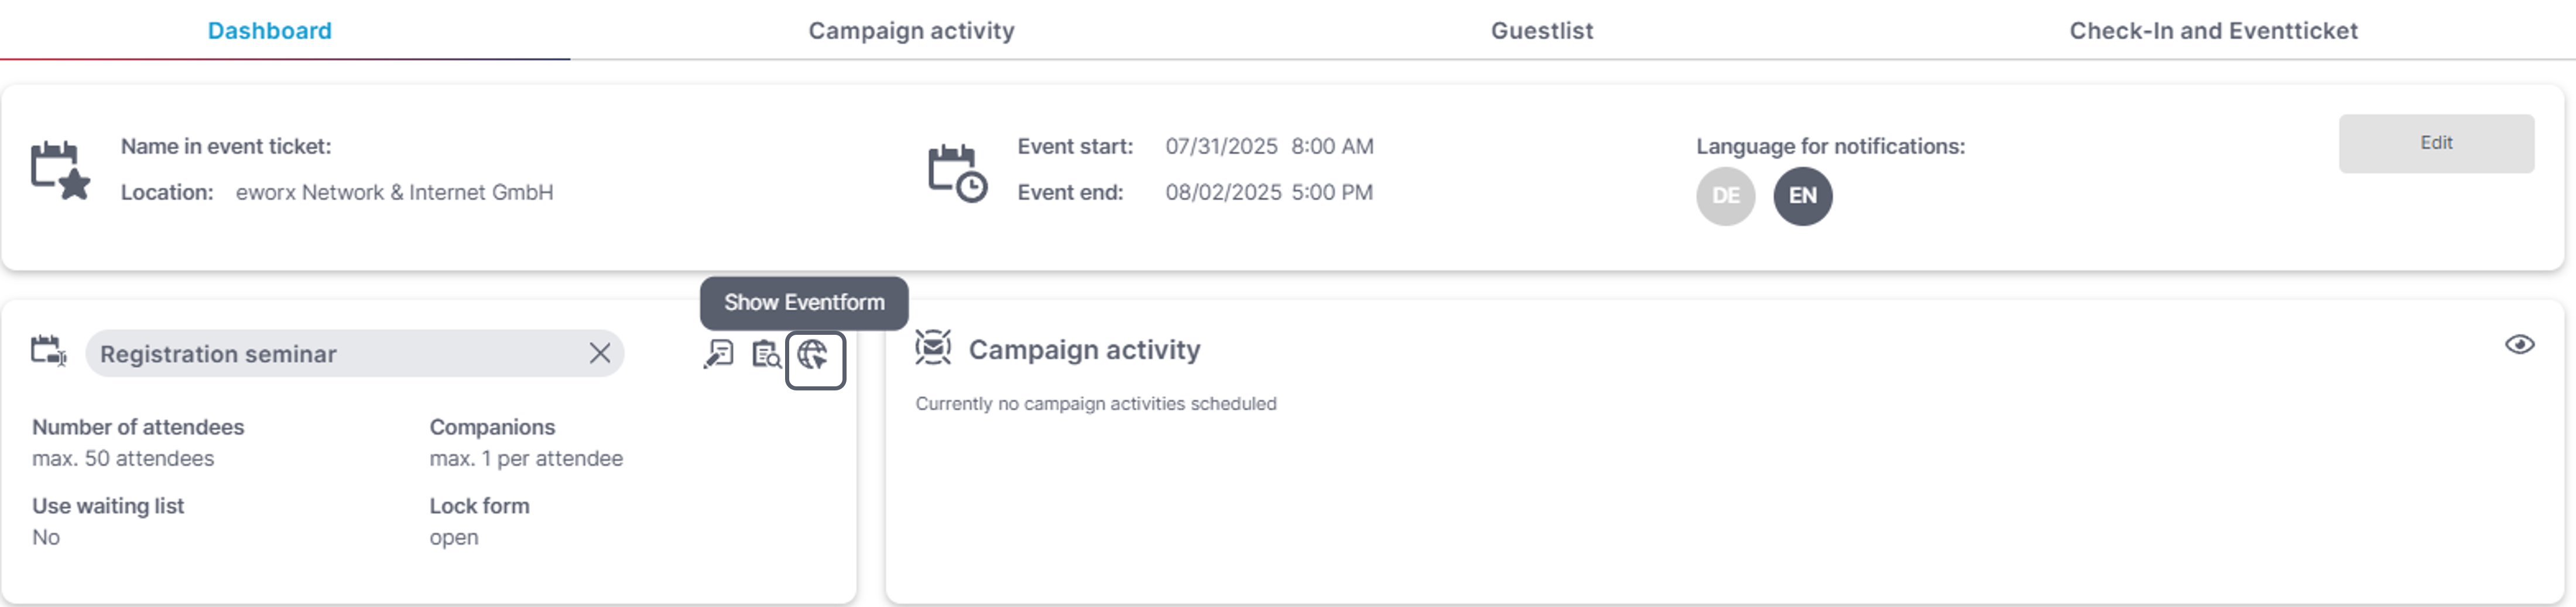Click the calendar form icon beside Registration seminar
The width and height of the screenshot is (2576, 607).
(48, 351)
